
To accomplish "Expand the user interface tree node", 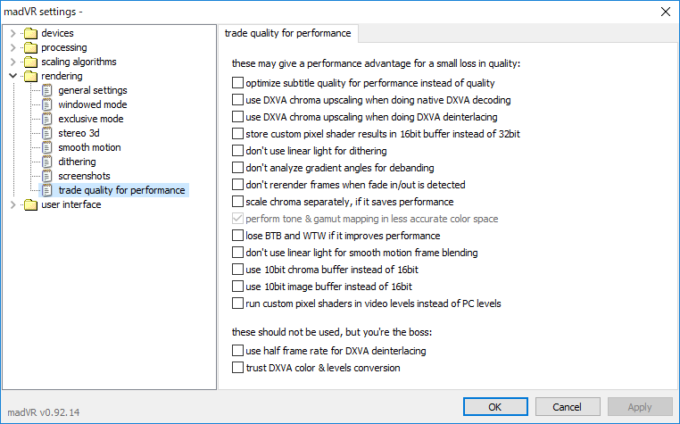I will [13, 204].
